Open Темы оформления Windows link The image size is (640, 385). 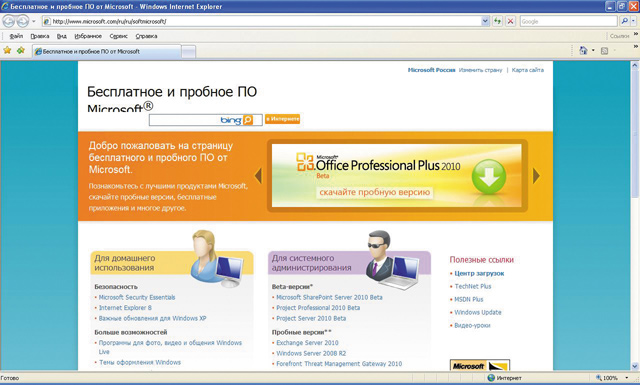[x=140, y=362]
